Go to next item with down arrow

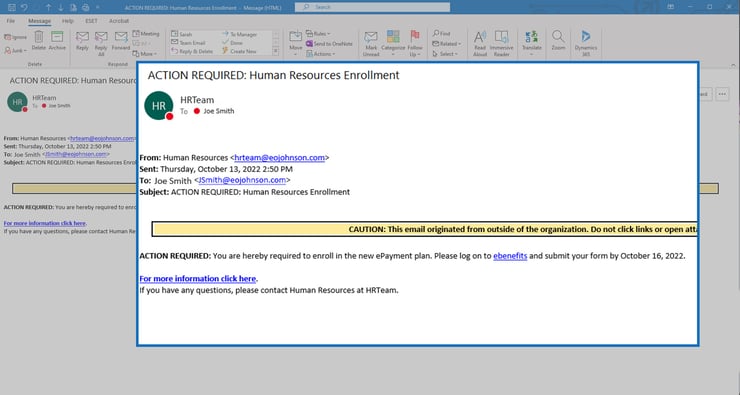[x=60, y=7]
